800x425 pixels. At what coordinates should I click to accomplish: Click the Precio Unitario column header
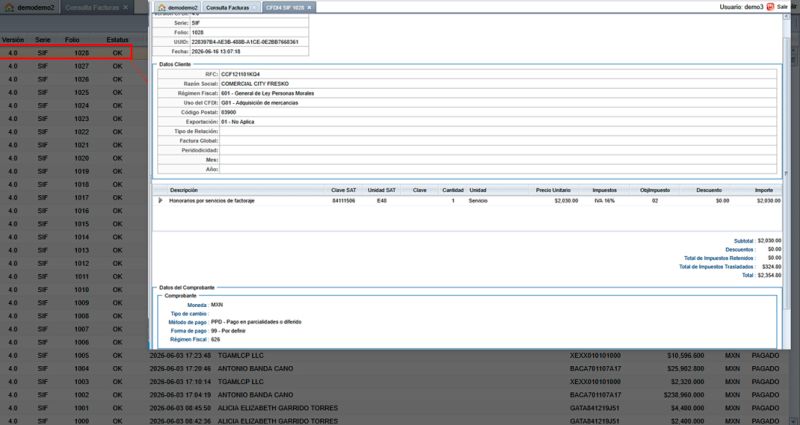coord(553,190)
